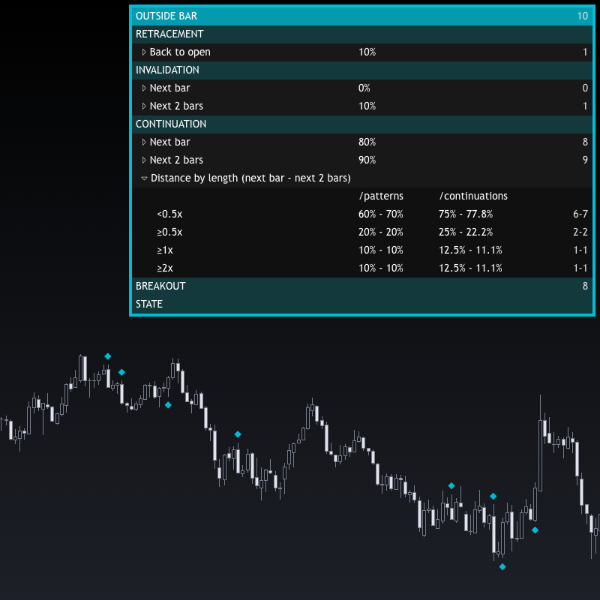The width and height of the screenshot is (600, 600).
Task: Click the 60% - 70% value
Action: coord(381,214)
